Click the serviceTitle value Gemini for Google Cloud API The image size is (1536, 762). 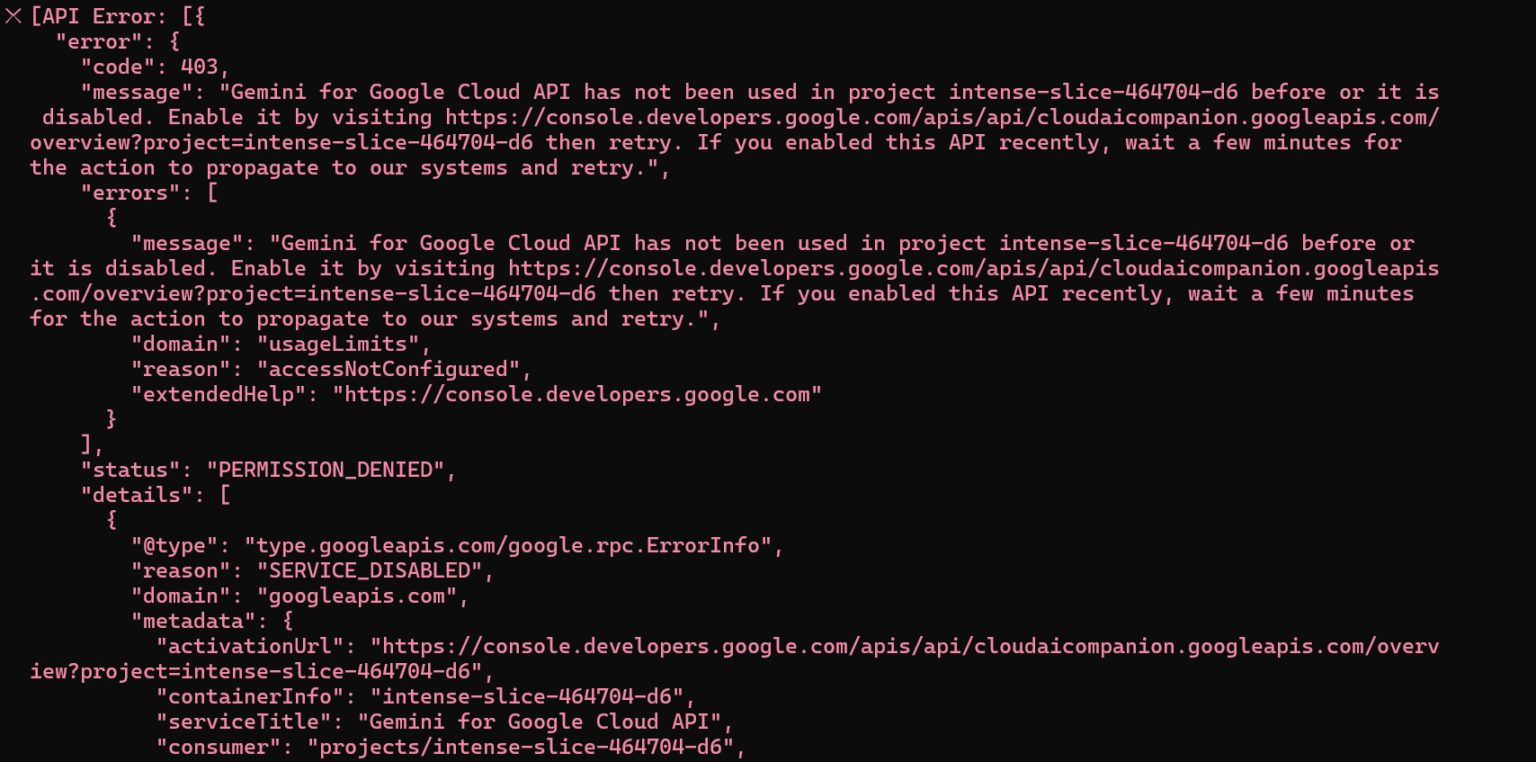click(533, 722)
